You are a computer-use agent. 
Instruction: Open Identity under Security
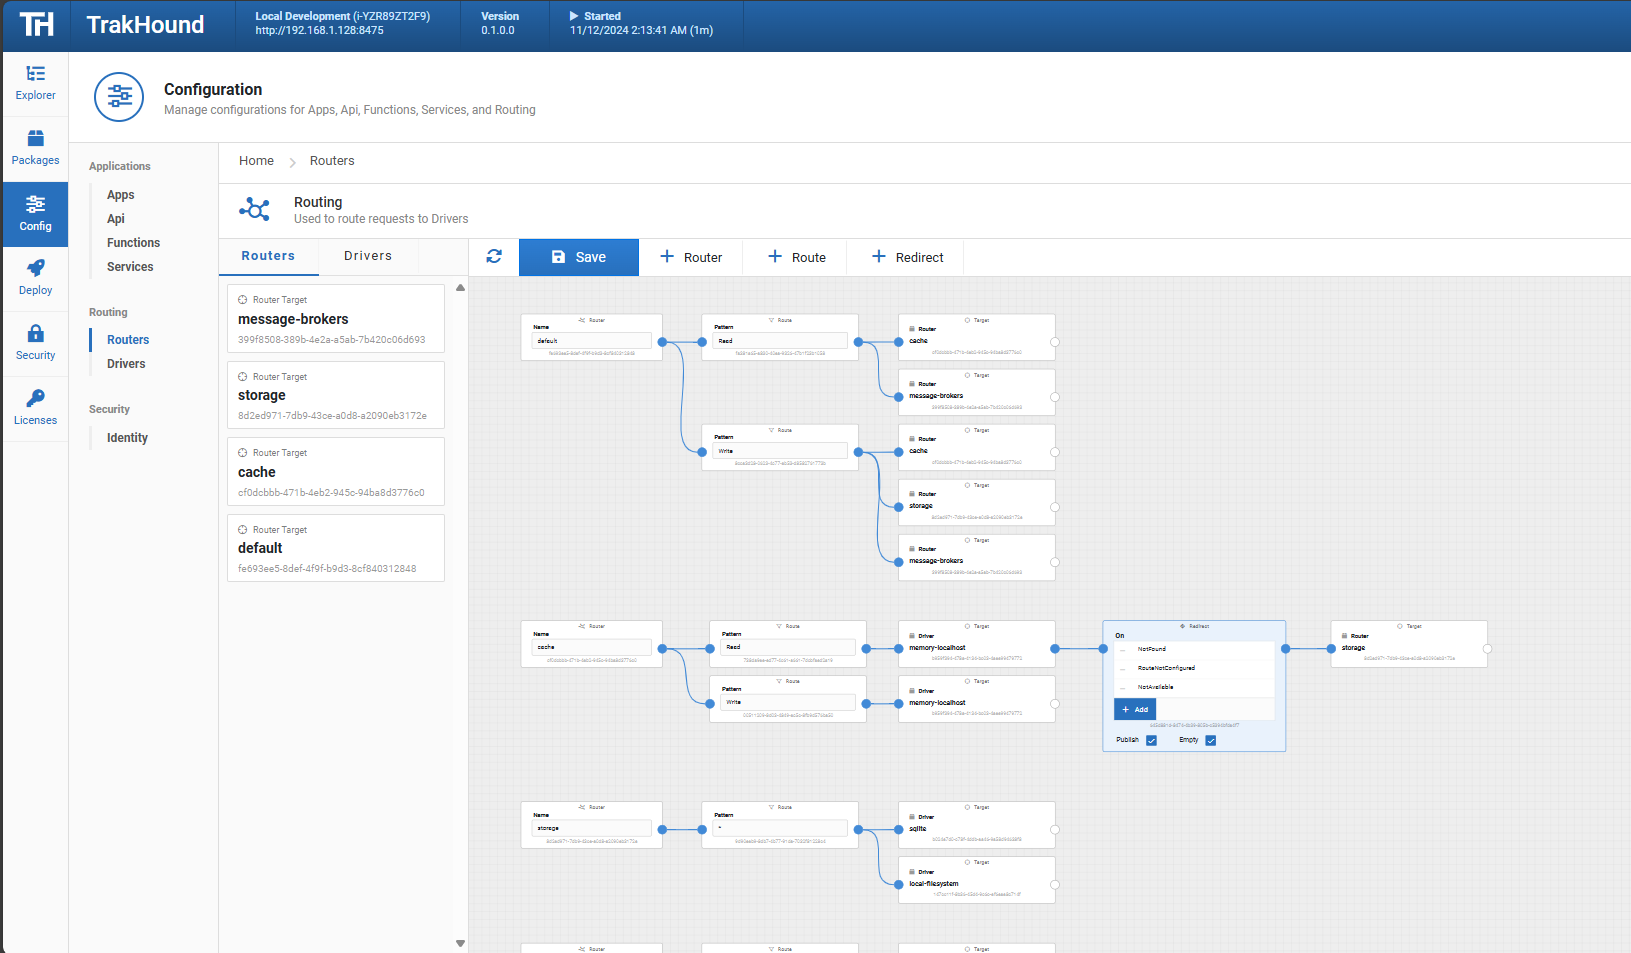coord(127,438)
